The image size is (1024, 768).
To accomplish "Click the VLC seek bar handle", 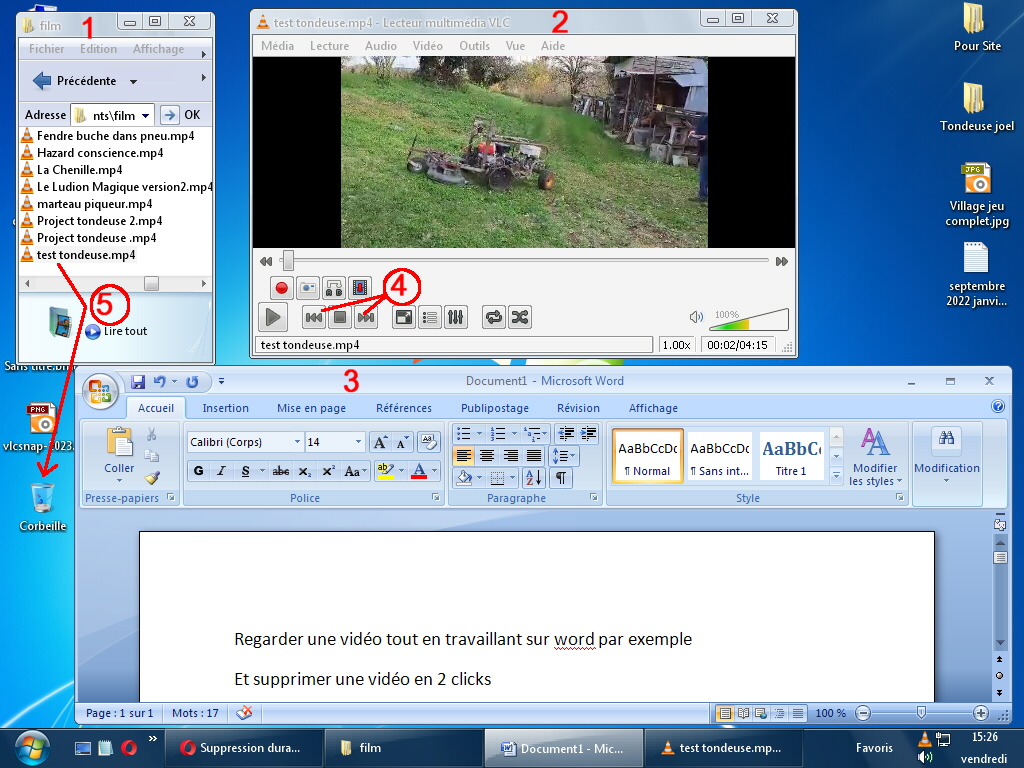I will [287, 261].
